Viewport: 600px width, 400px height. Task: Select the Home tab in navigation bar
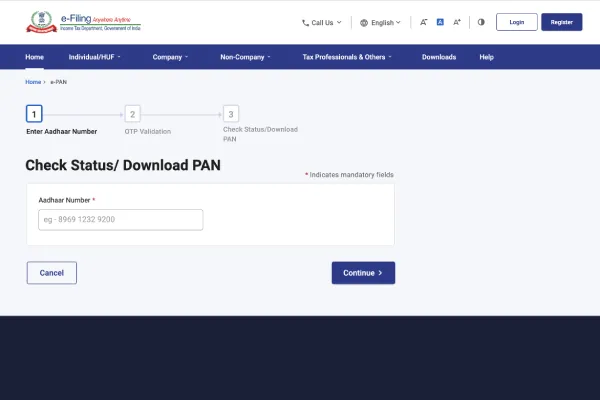[x=35, y=57]
